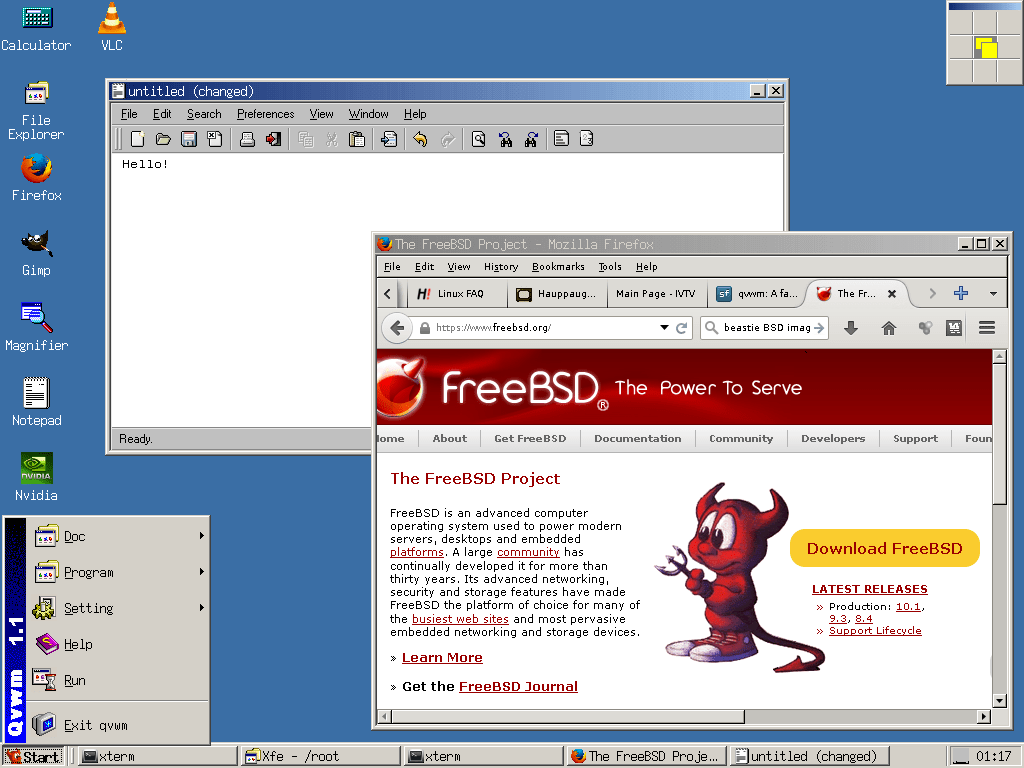Screen dimensions: 1024x768
Task: Launch Calculator from the desktop
Action: [x=37, y=28]
